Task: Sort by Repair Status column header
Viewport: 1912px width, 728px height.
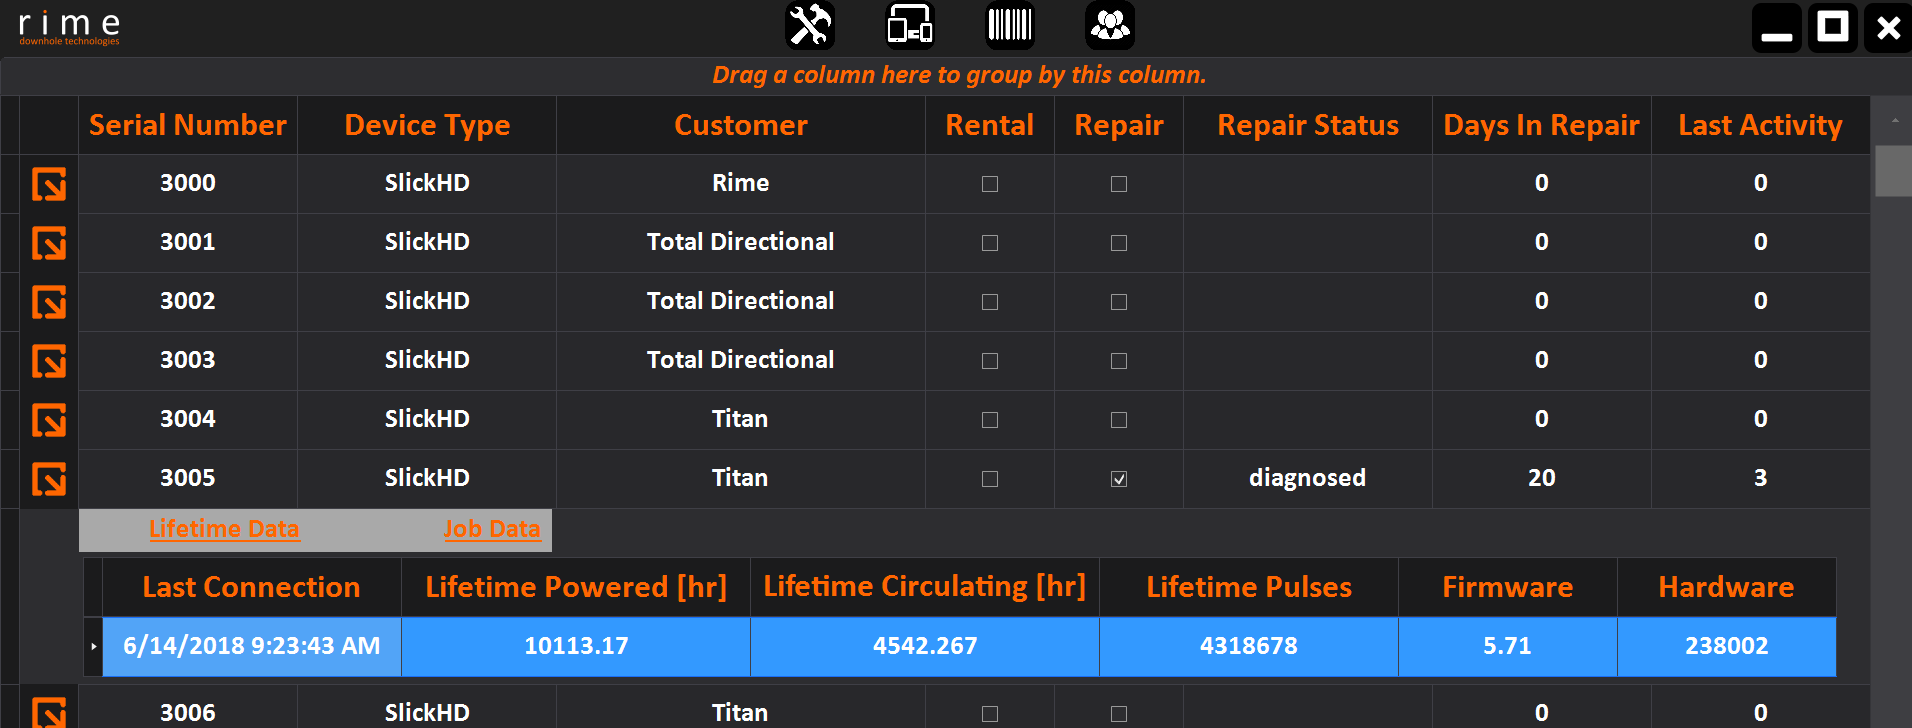Action: (x=1308, y=125)
